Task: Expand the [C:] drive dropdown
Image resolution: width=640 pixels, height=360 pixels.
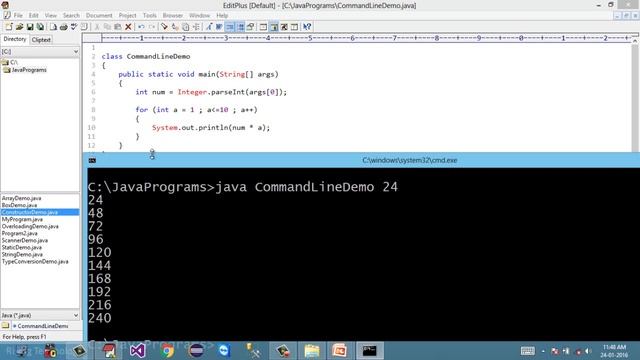Action: [x=76, y=52]
